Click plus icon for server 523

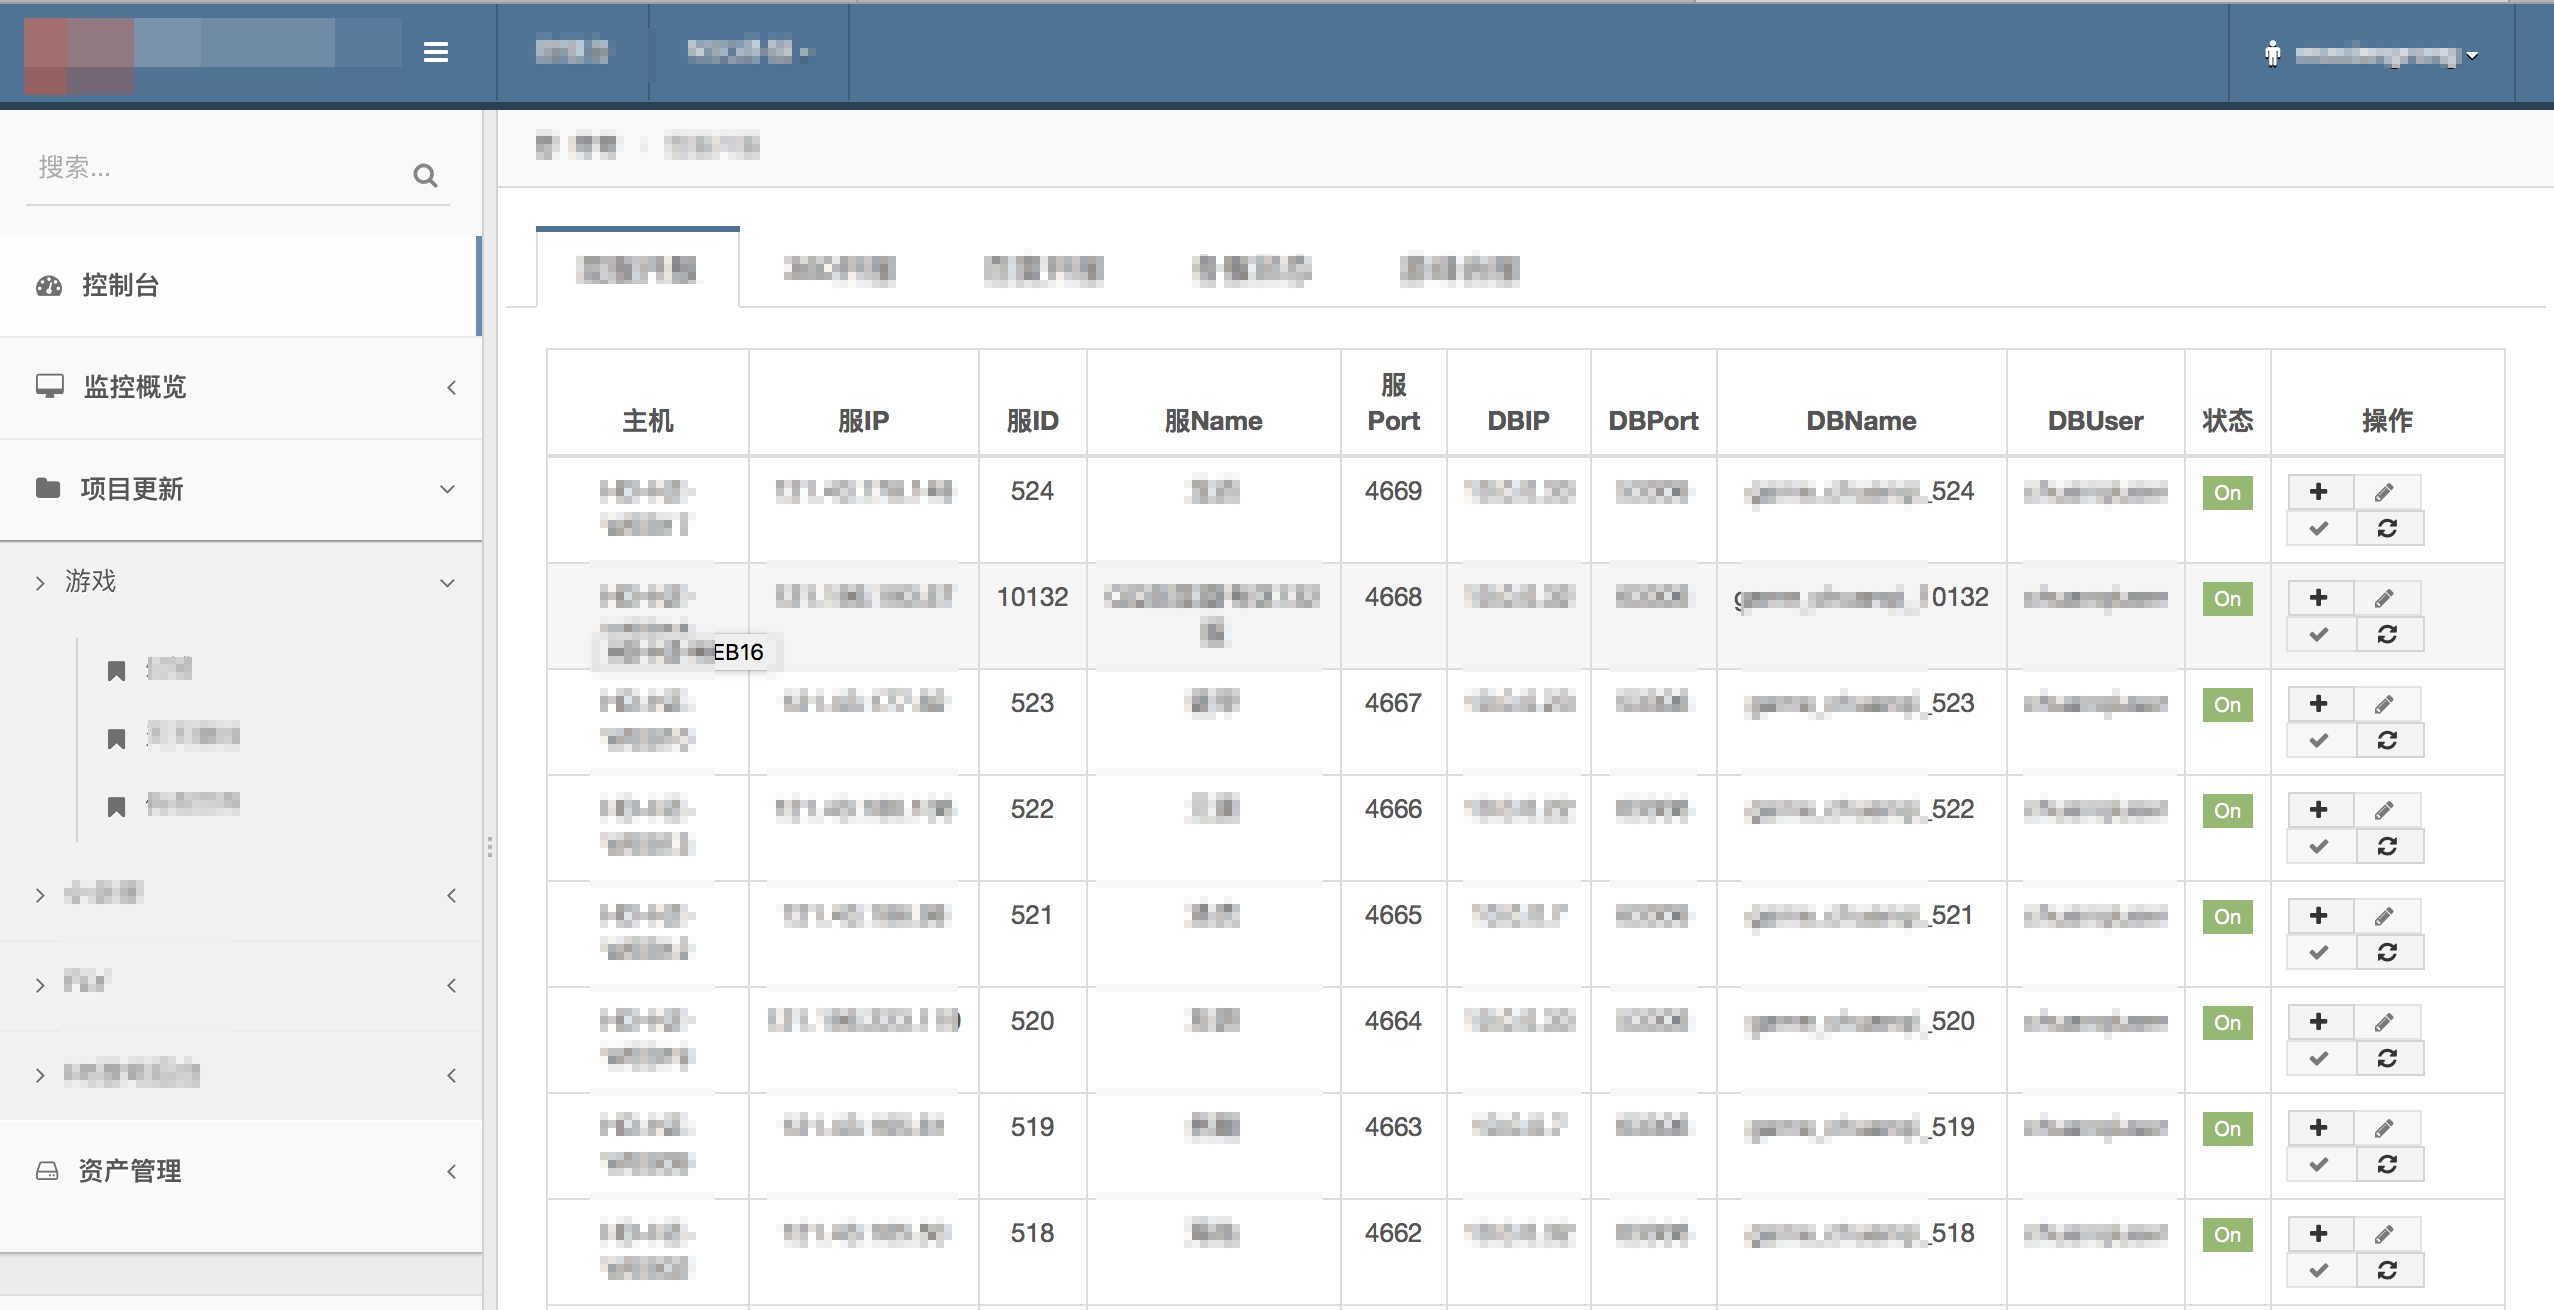(2319, 703)
